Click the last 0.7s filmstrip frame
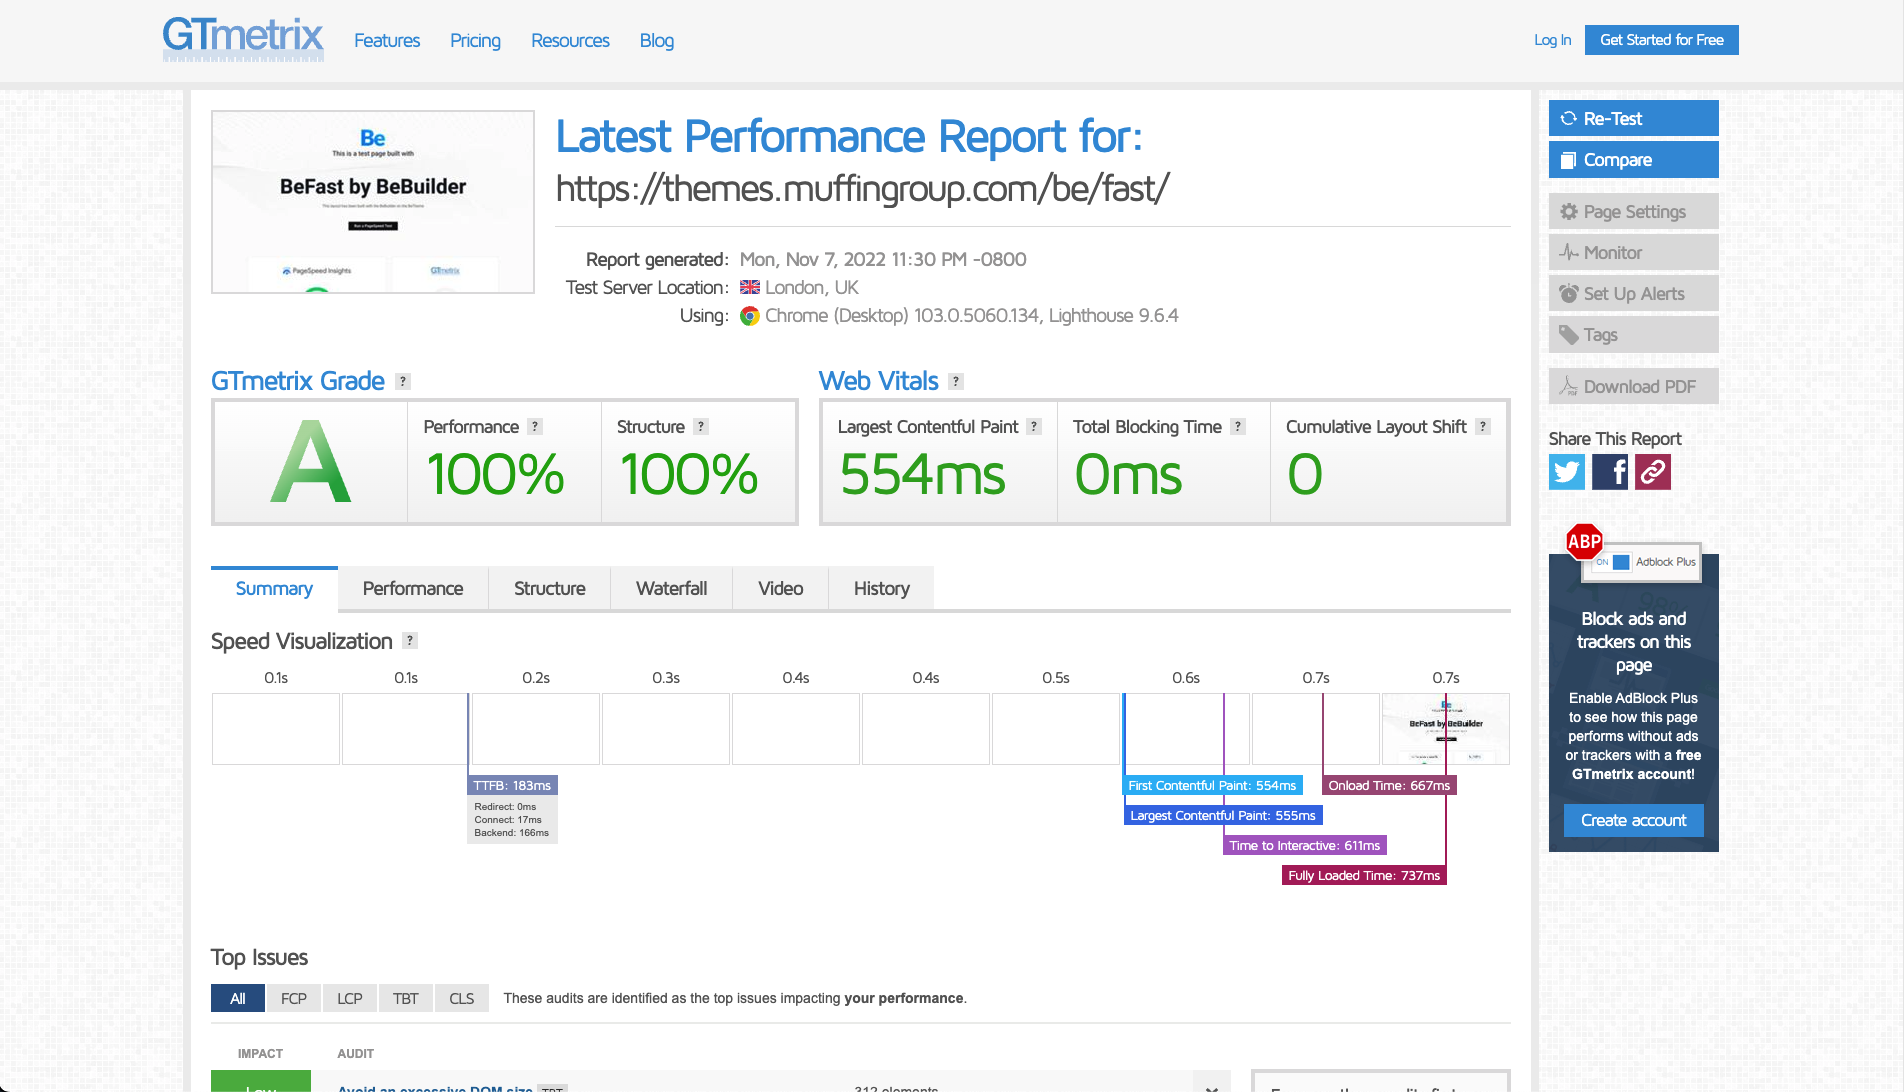The height and width of the screenshot is (1092, 1904). point(1445,729)
